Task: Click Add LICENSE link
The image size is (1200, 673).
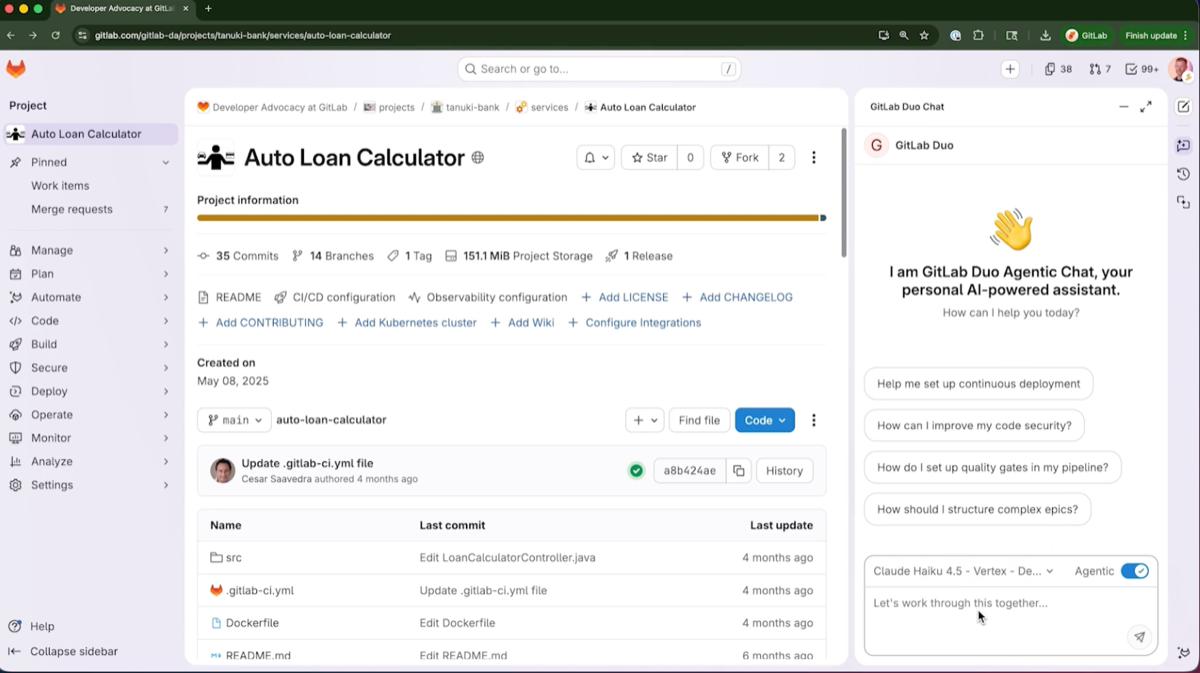Action: pos(625,297)
